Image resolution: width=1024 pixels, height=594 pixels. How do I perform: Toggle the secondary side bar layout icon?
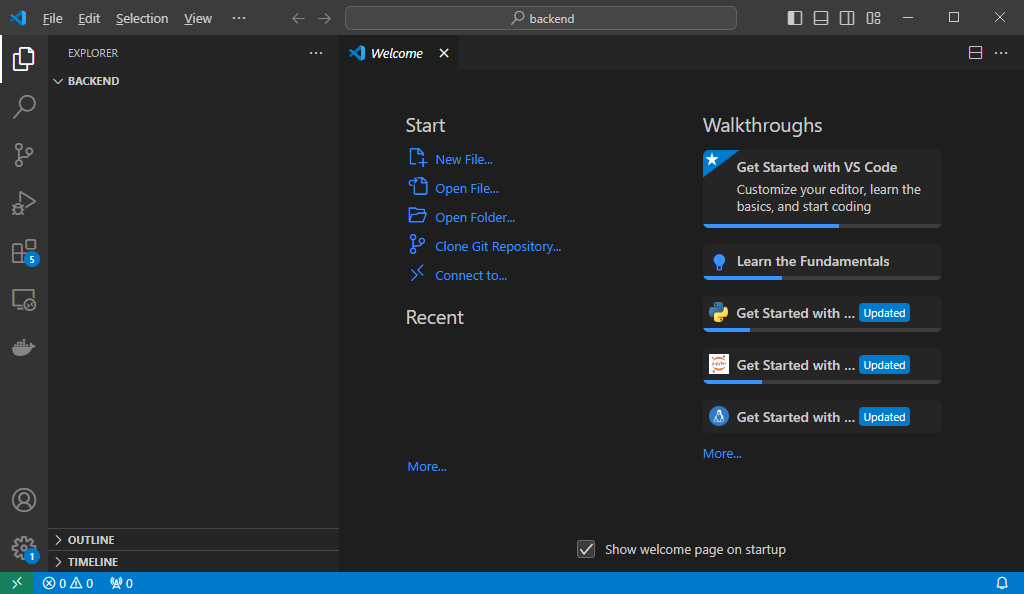pos(847,18)
